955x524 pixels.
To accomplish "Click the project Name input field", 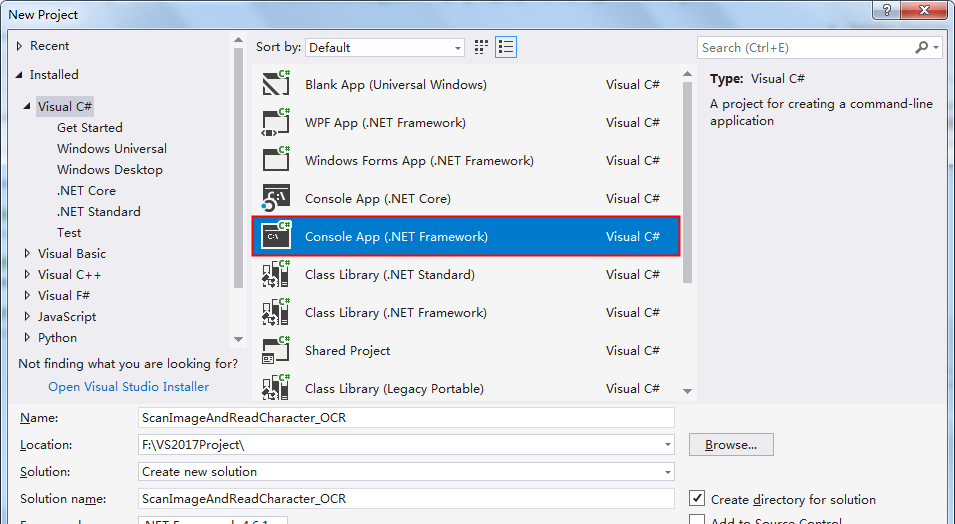I will click(406, 418).
